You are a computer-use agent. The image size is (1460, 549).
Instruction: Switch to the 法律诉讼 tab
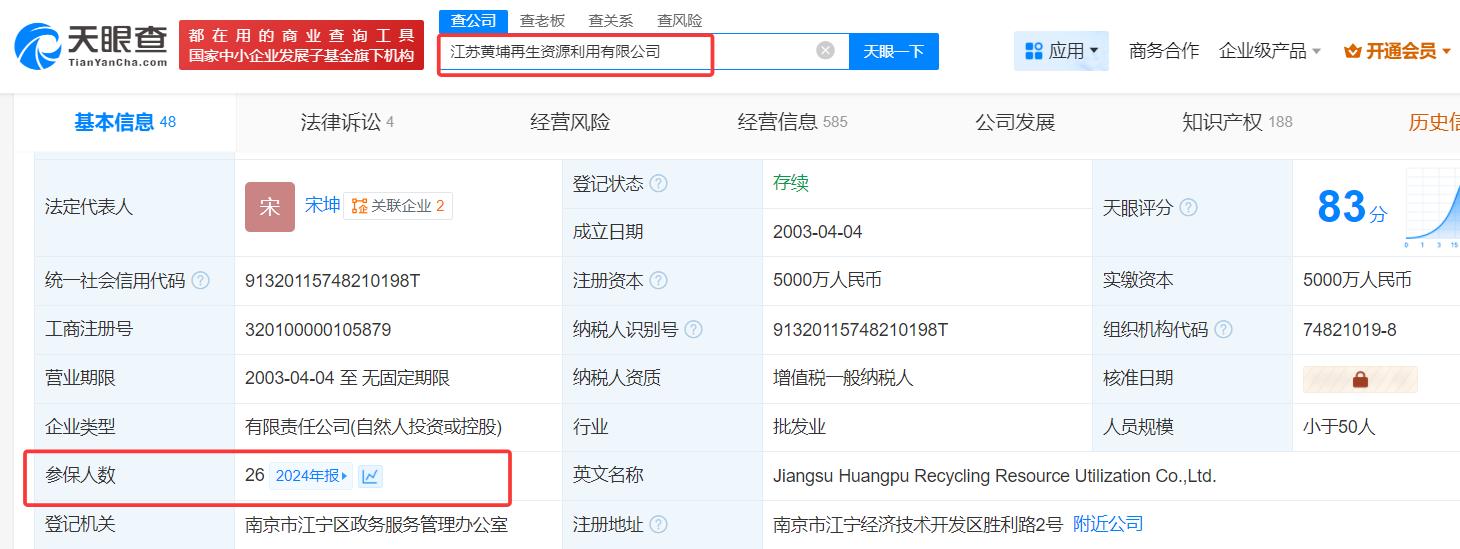coord(347,122)
